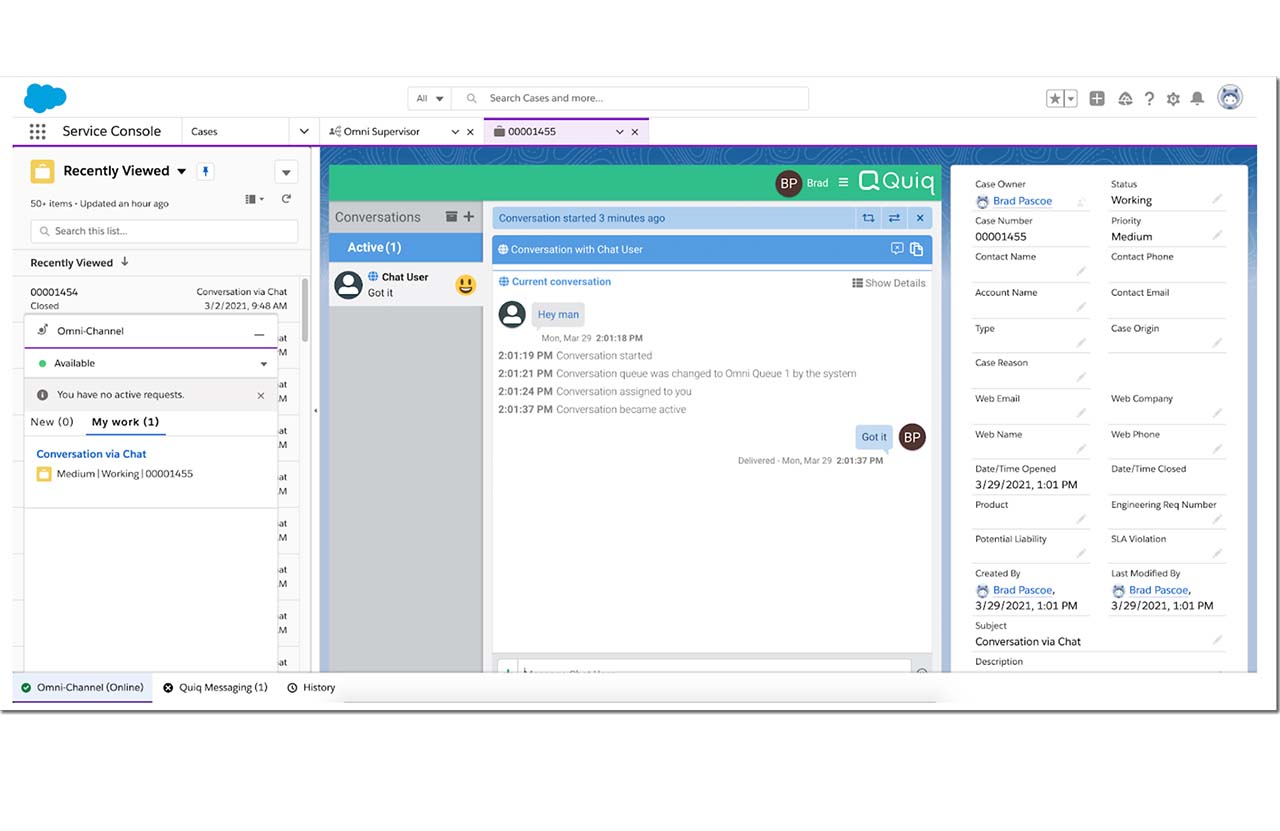The height and width of the screenshot is (831, 1280).
Task: Click Search this list field
Action: coord(164,231)
